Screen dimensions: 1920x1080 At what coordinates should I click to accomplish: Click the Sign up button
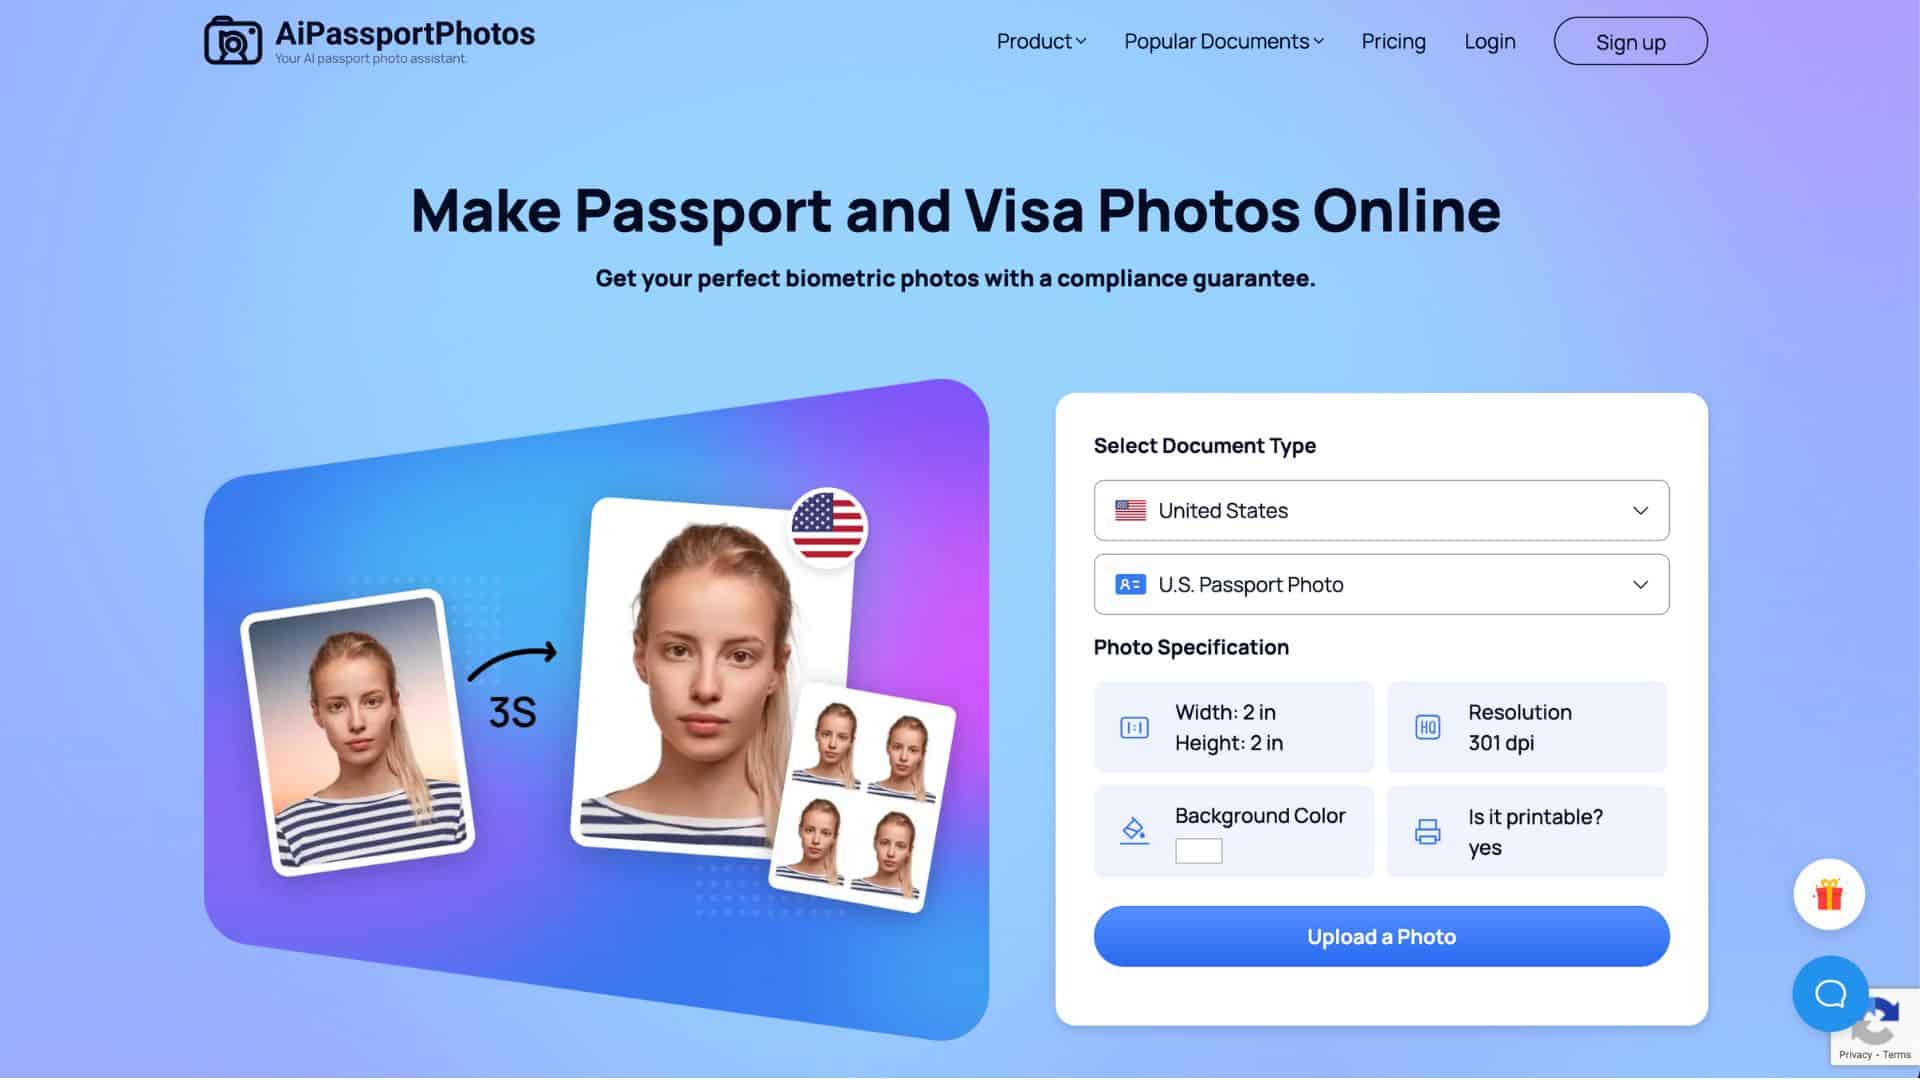pyautogui.click(x=1631, y=40)
